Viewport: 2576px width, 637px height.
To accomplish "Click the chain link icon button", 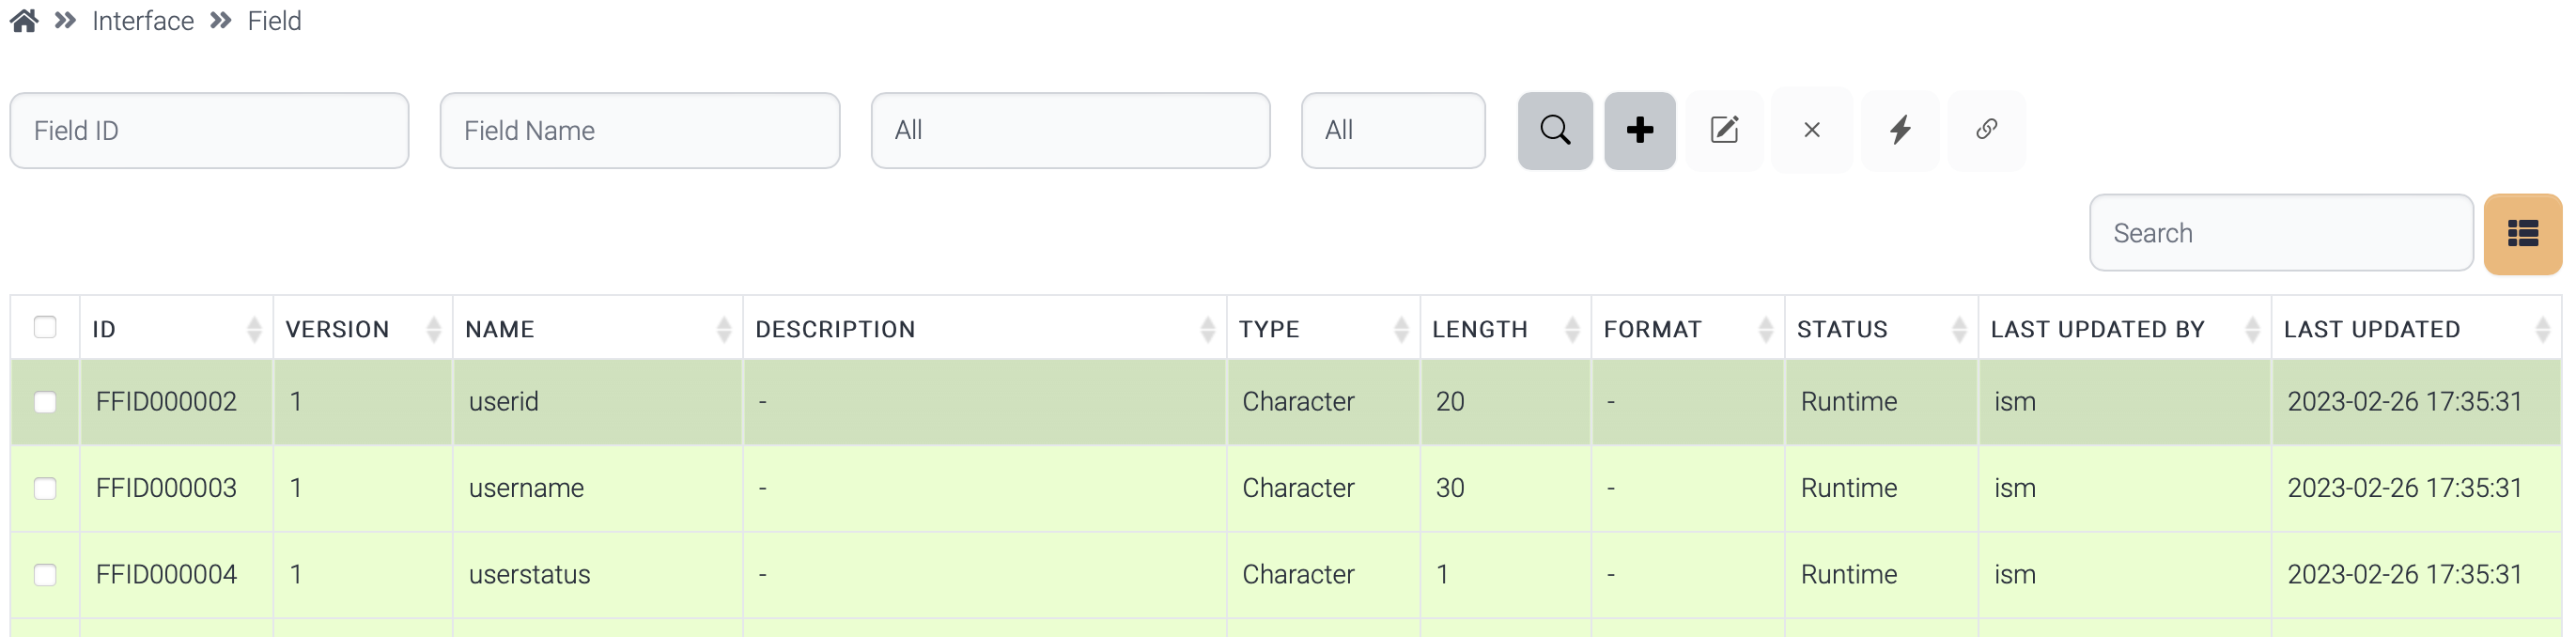I will tap(1986, 130).
